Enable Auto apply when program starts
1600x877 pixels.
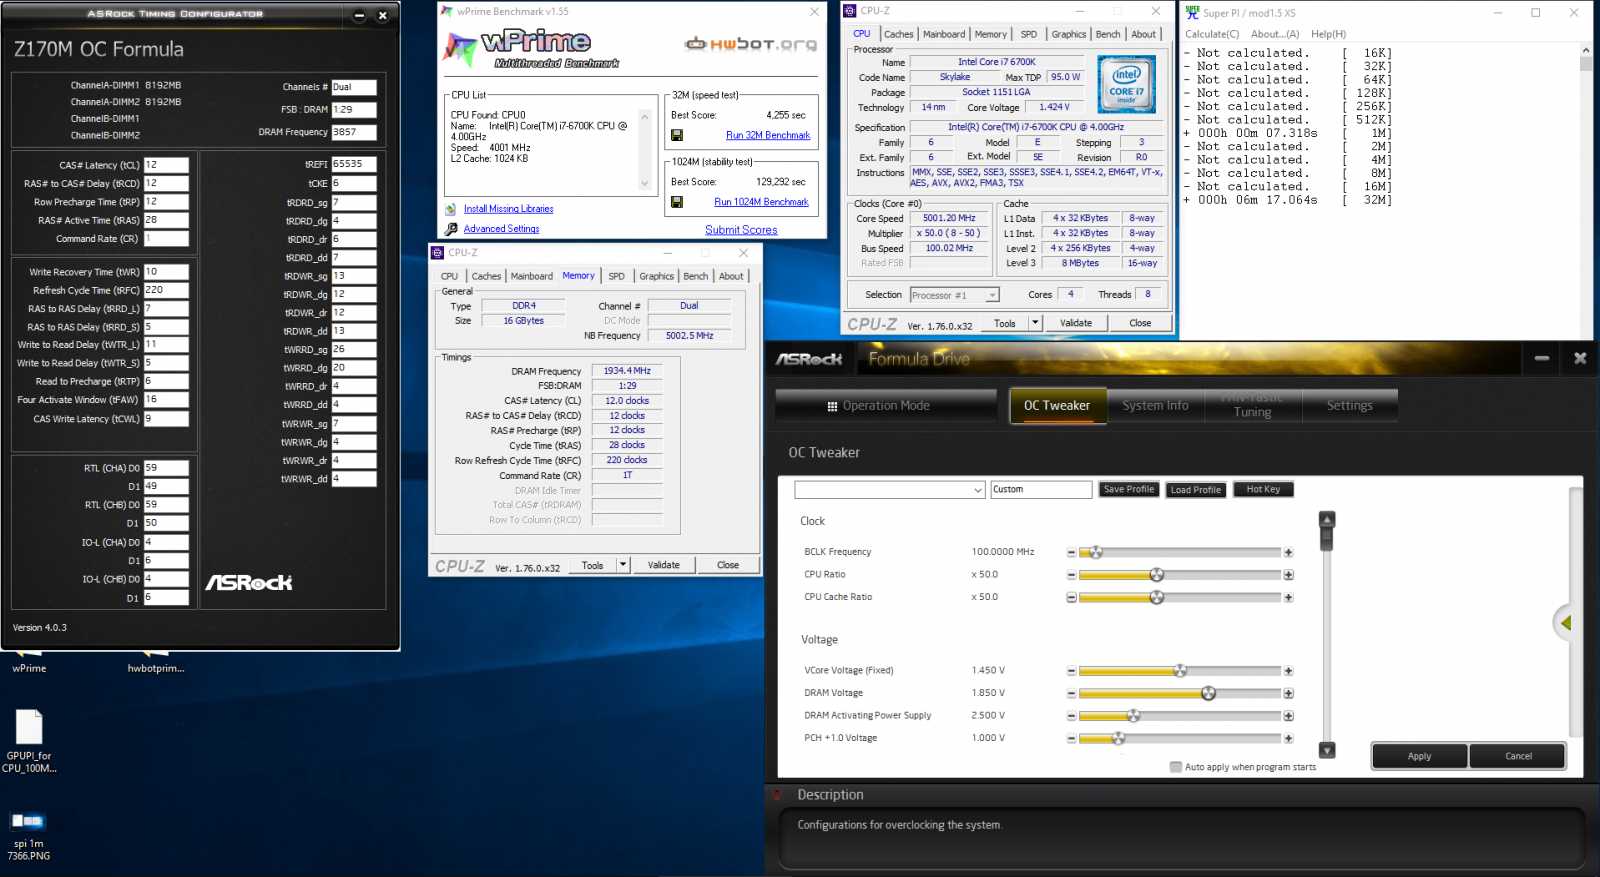tap(1176, 767)
